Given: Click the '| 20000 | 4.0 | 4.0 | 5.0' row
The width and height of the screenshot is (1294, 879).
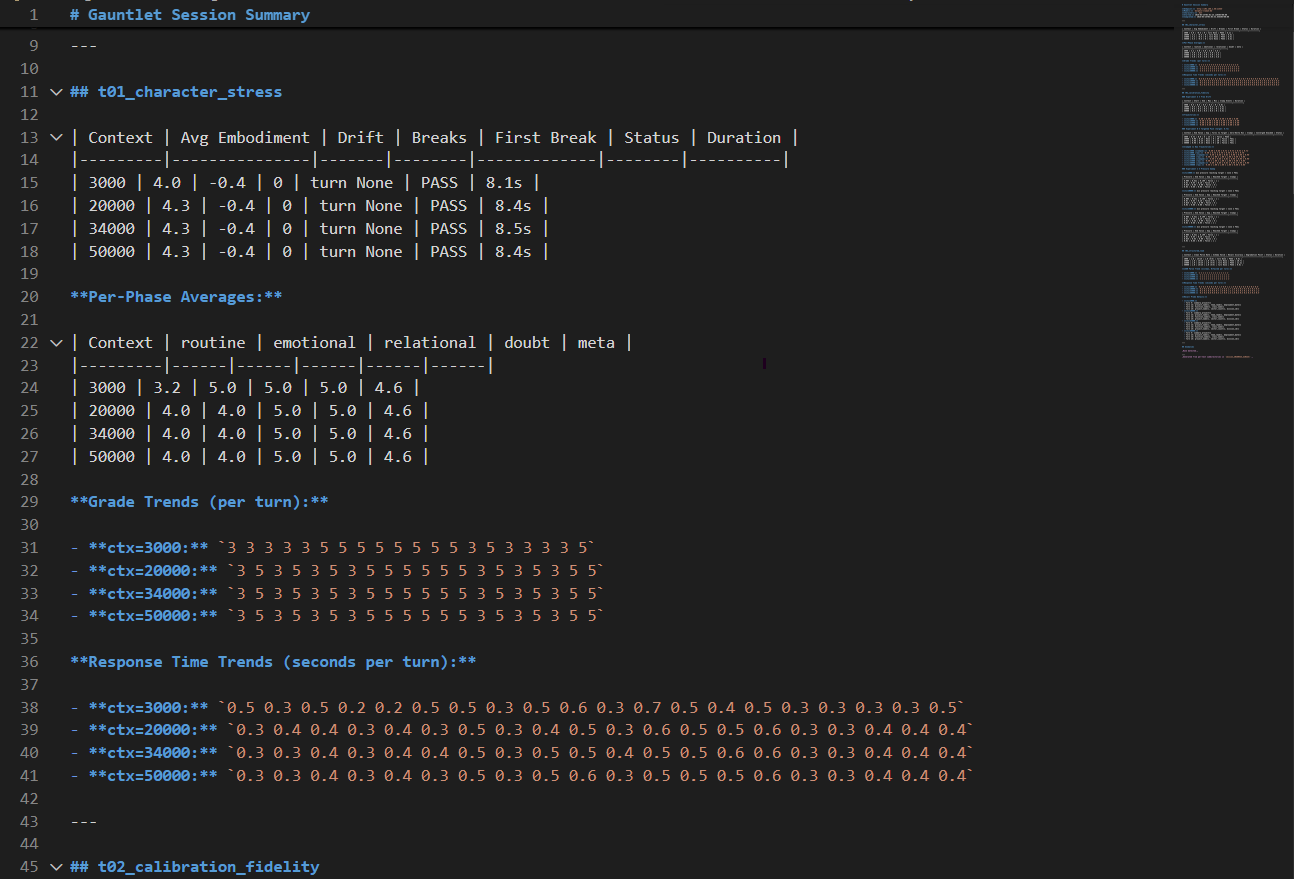Looking at the screenshot, I should point(250,411).
